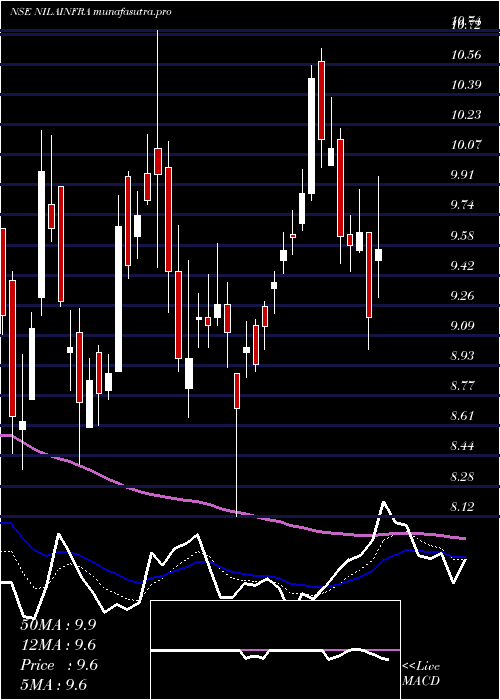The image size is (500, 700).
Task: Click the 50MA : 9.9 legend text
Action: point(58,625)
